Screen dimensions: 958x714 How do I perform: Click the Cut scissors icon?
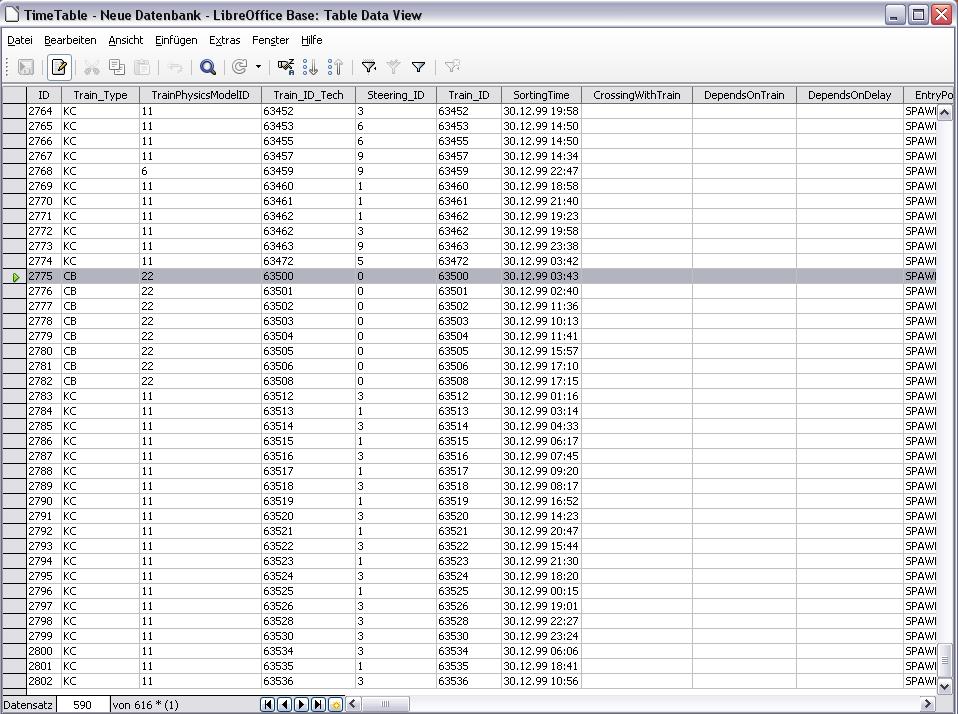coord(92,67)
